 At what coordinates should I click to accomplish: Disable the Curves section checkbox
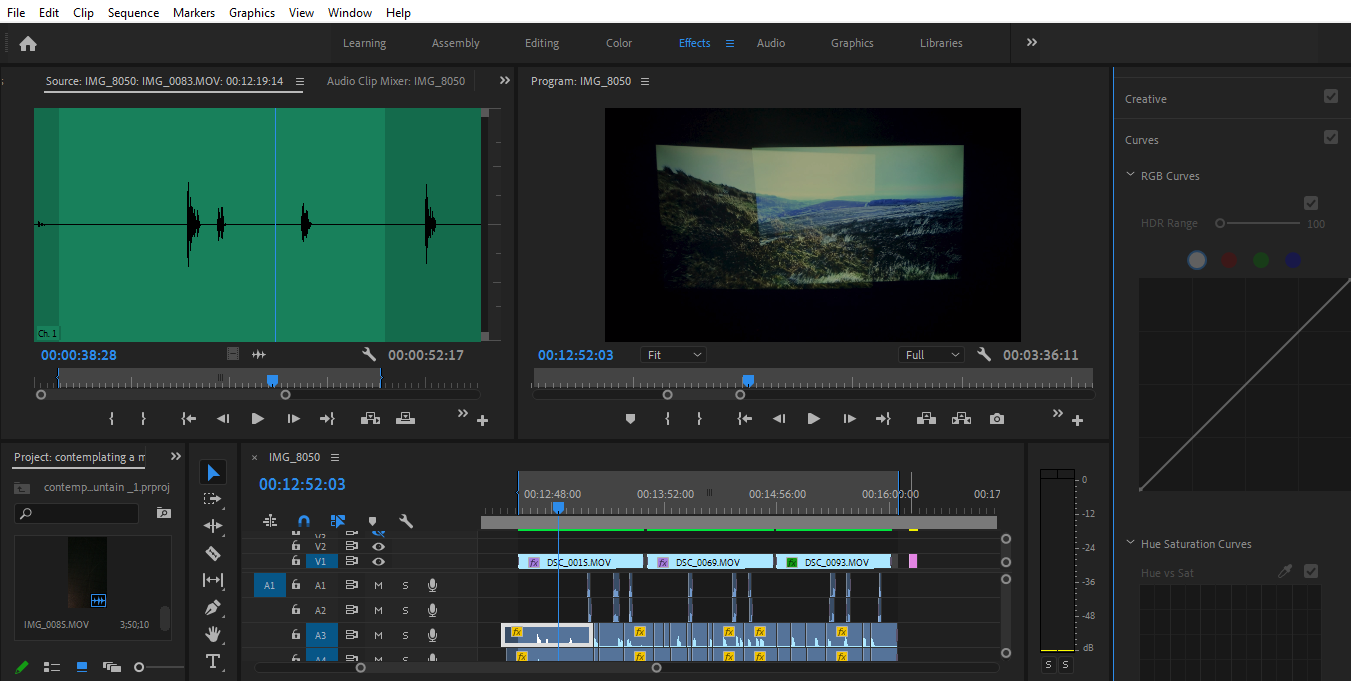[x=1330, y=138]
